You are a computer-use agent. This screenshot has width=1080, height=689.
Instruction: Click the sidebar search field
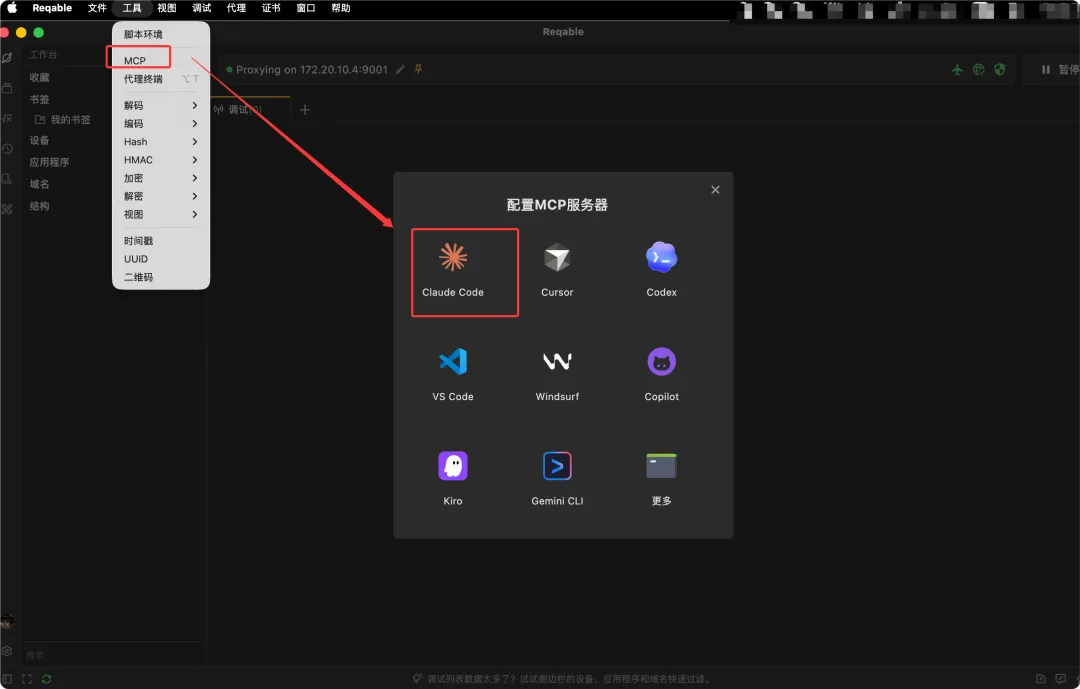[x=114, y=655]
